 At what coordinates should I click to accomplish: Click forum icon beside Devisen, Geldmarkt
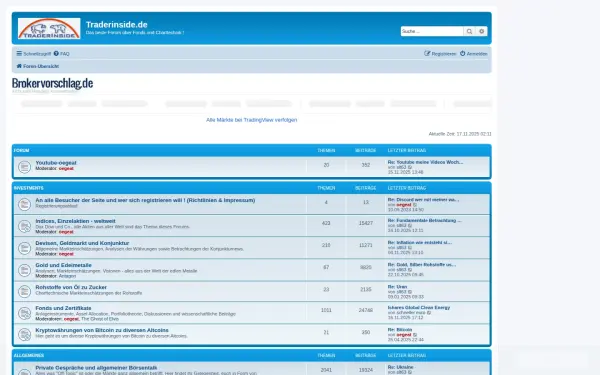pyautogui.click(x=24, y=248)
